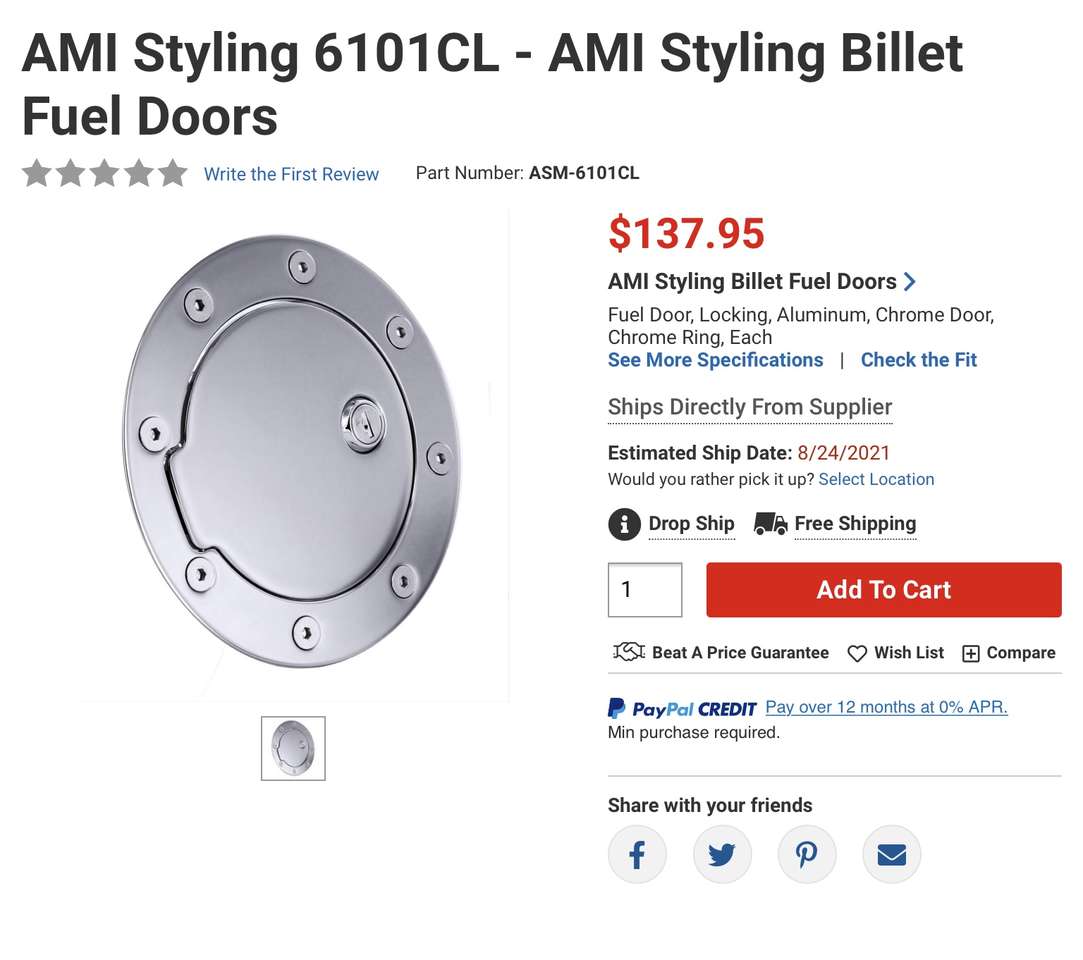
Task: Click the Wish List heart icon
Action: click(x=857, y=654)
